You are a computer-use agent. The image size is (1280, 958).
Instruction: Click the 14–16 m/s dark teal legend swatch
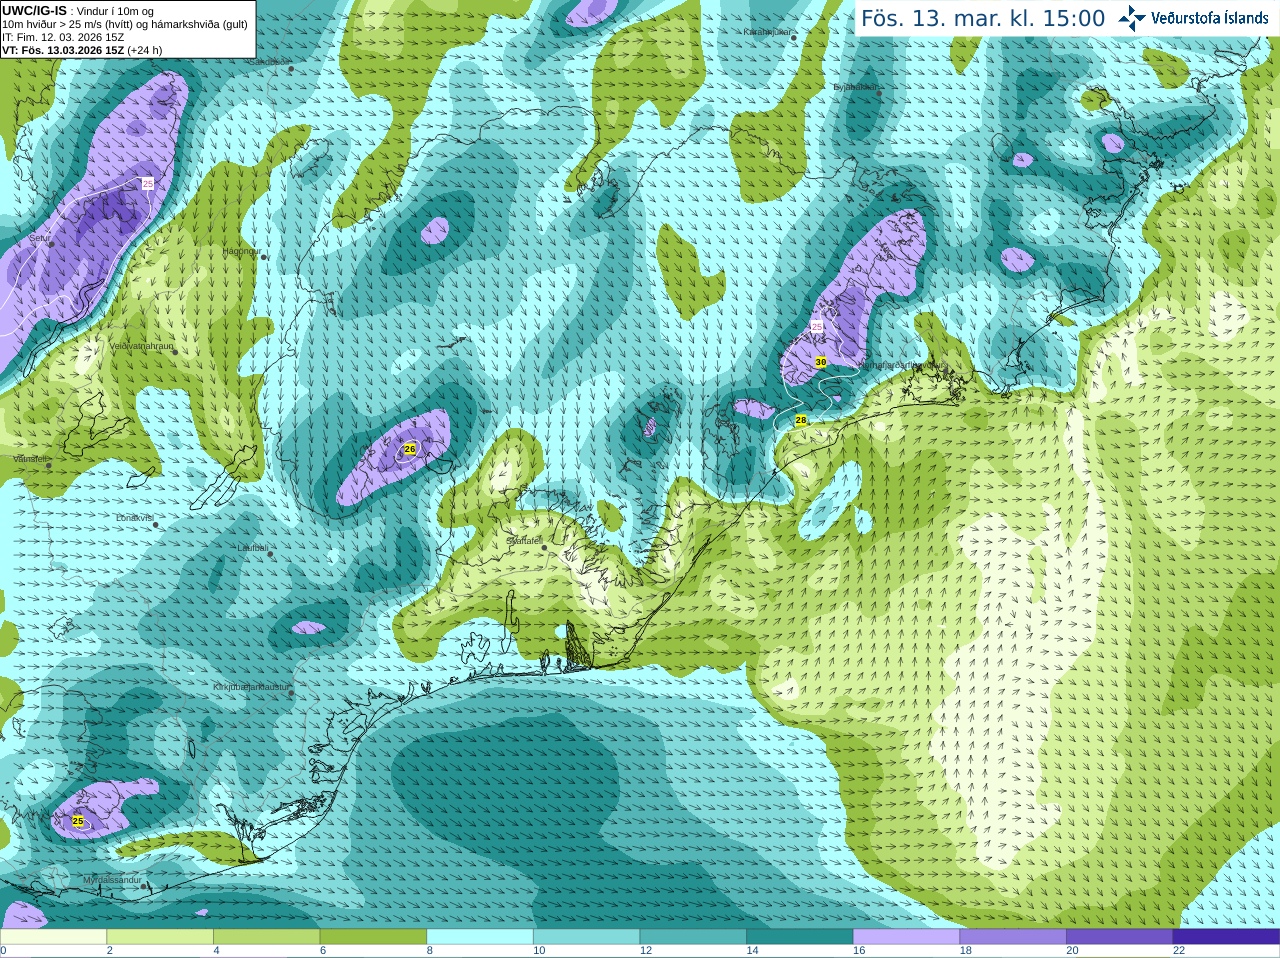[x=800, y=937]
